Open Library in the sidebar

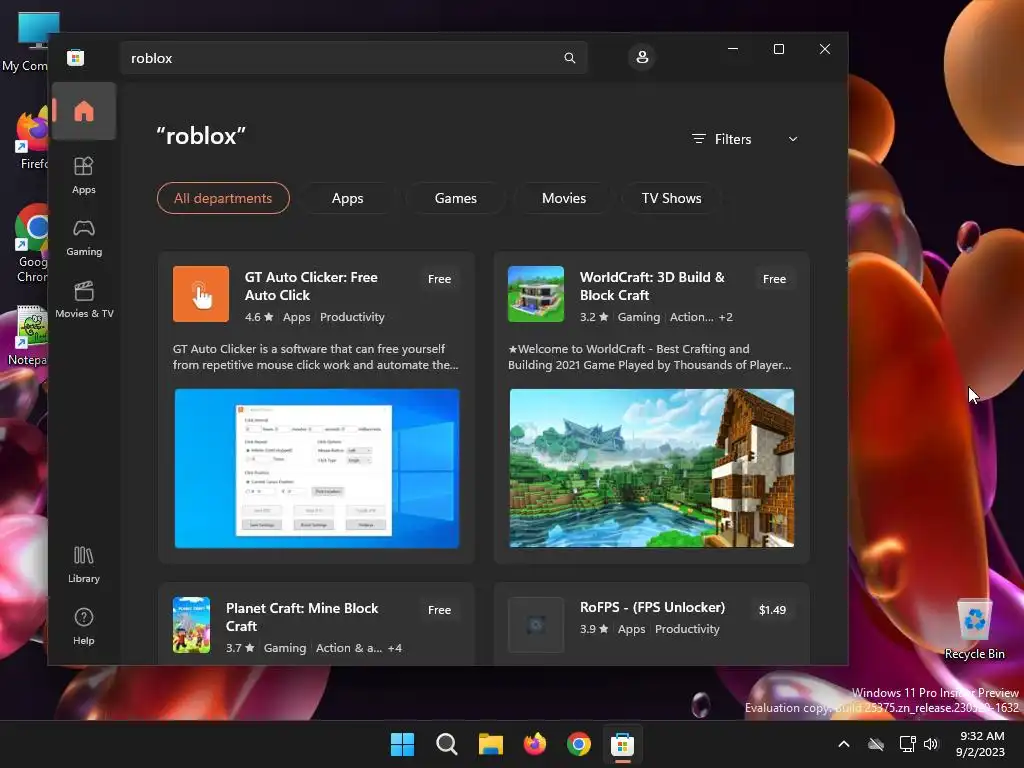(84, 564)
